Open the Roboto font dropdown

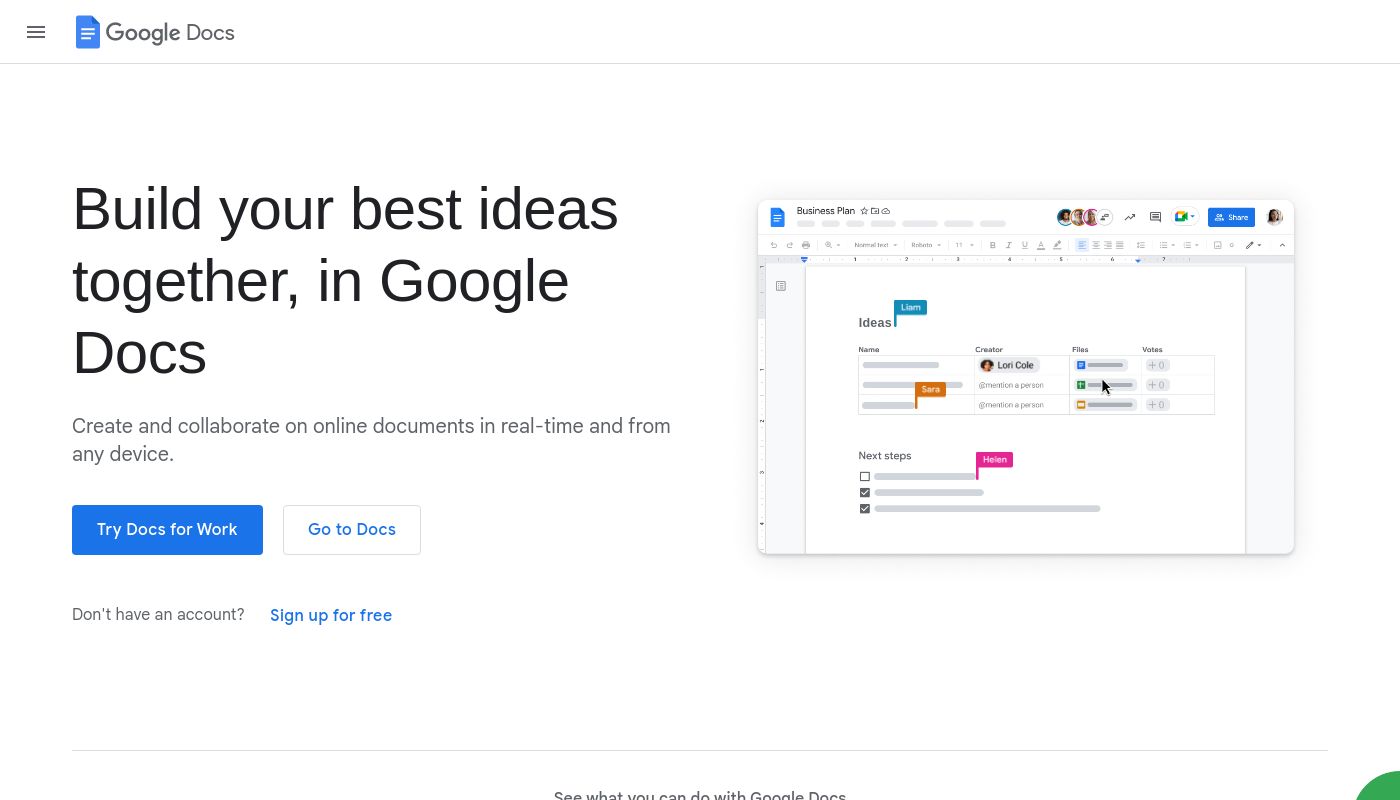pos(926,245)
